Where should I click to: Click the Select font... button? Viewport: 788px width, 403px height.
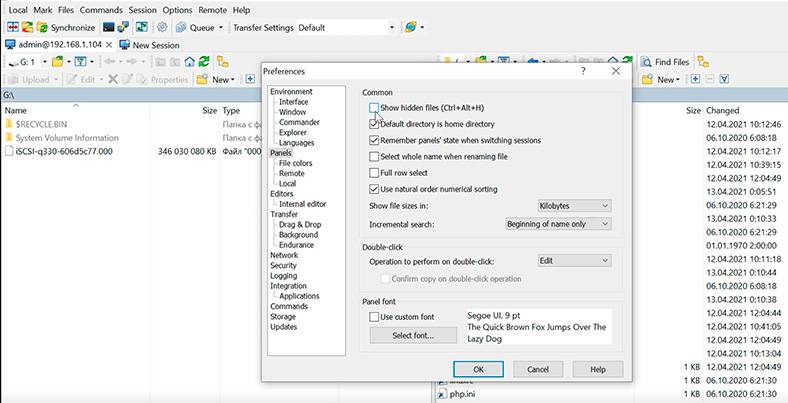[413, 335]
